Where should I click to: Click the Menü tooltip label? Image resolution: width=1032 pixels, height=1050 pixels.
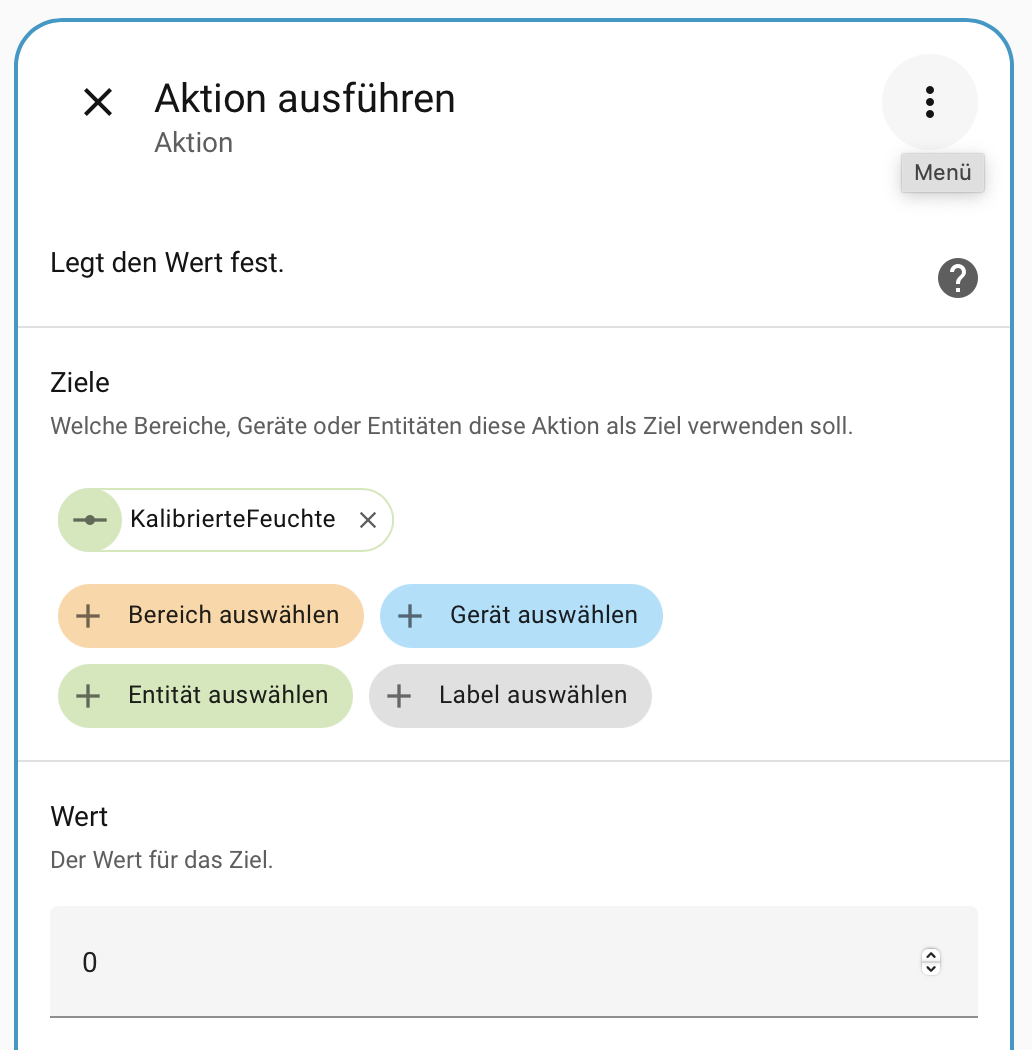(x=942, y=172)
